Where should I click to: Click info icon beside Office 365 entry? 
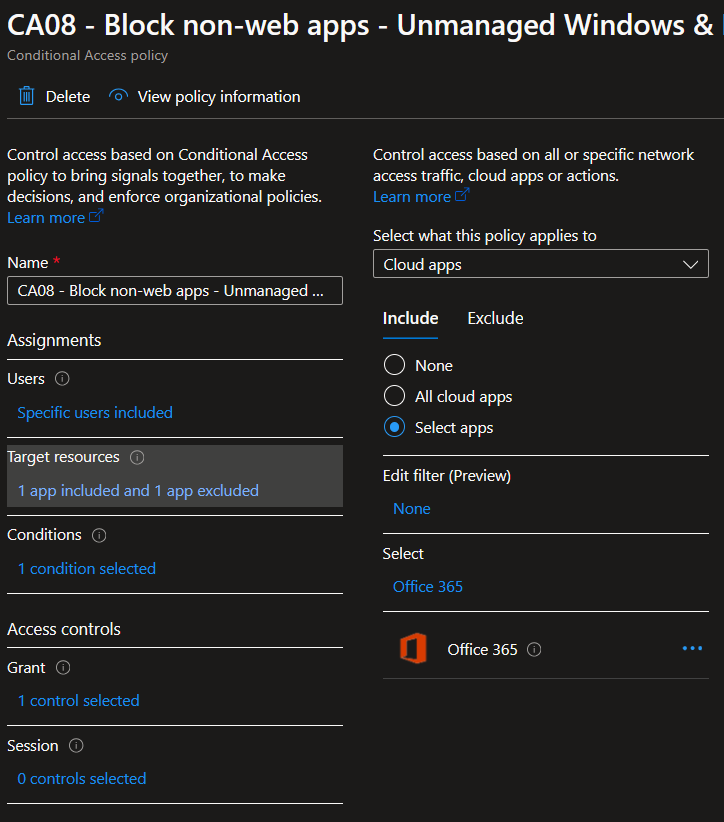[534, 649]
